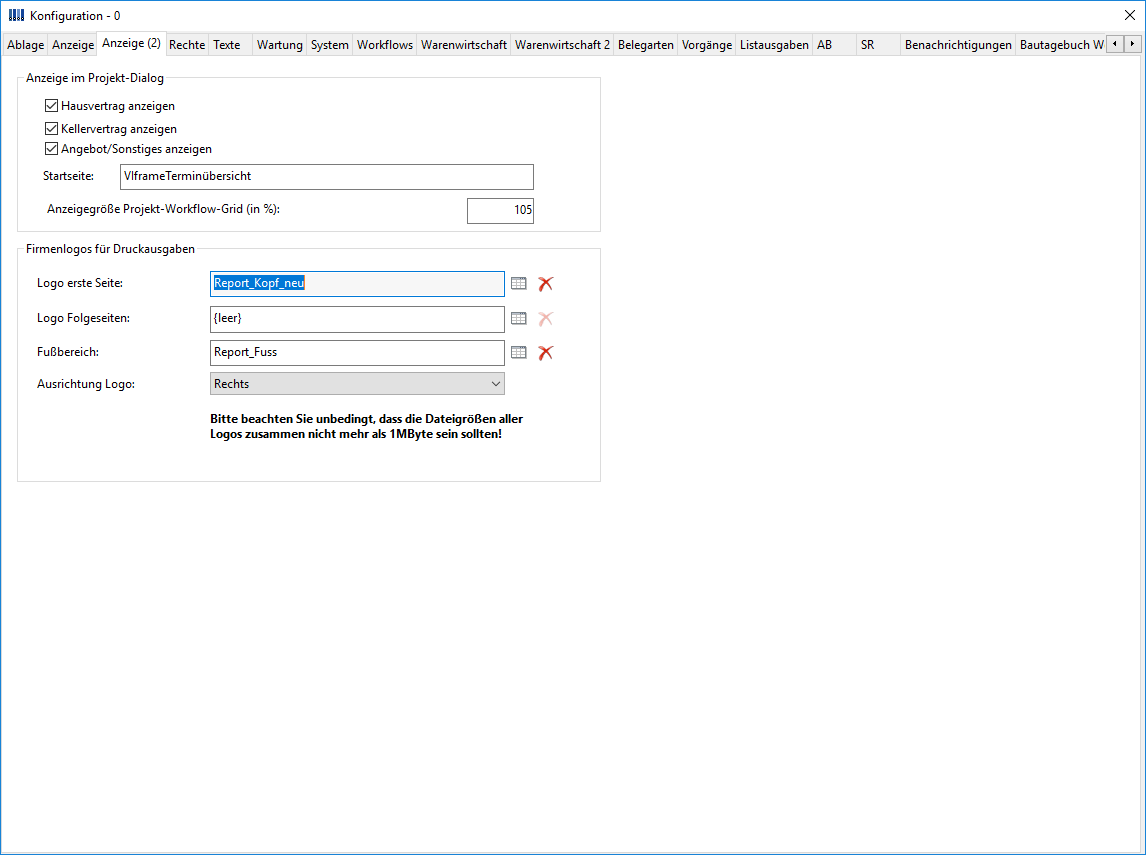Remove the Logo erste Seite entry

(545, 284)
